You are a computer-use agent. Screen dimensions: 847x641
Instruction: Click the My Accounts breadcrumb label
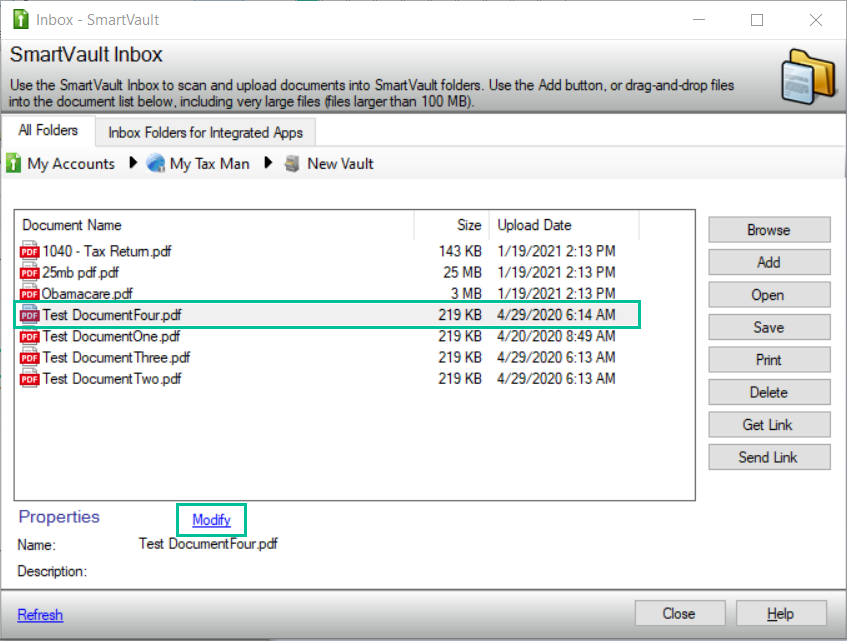71,164
